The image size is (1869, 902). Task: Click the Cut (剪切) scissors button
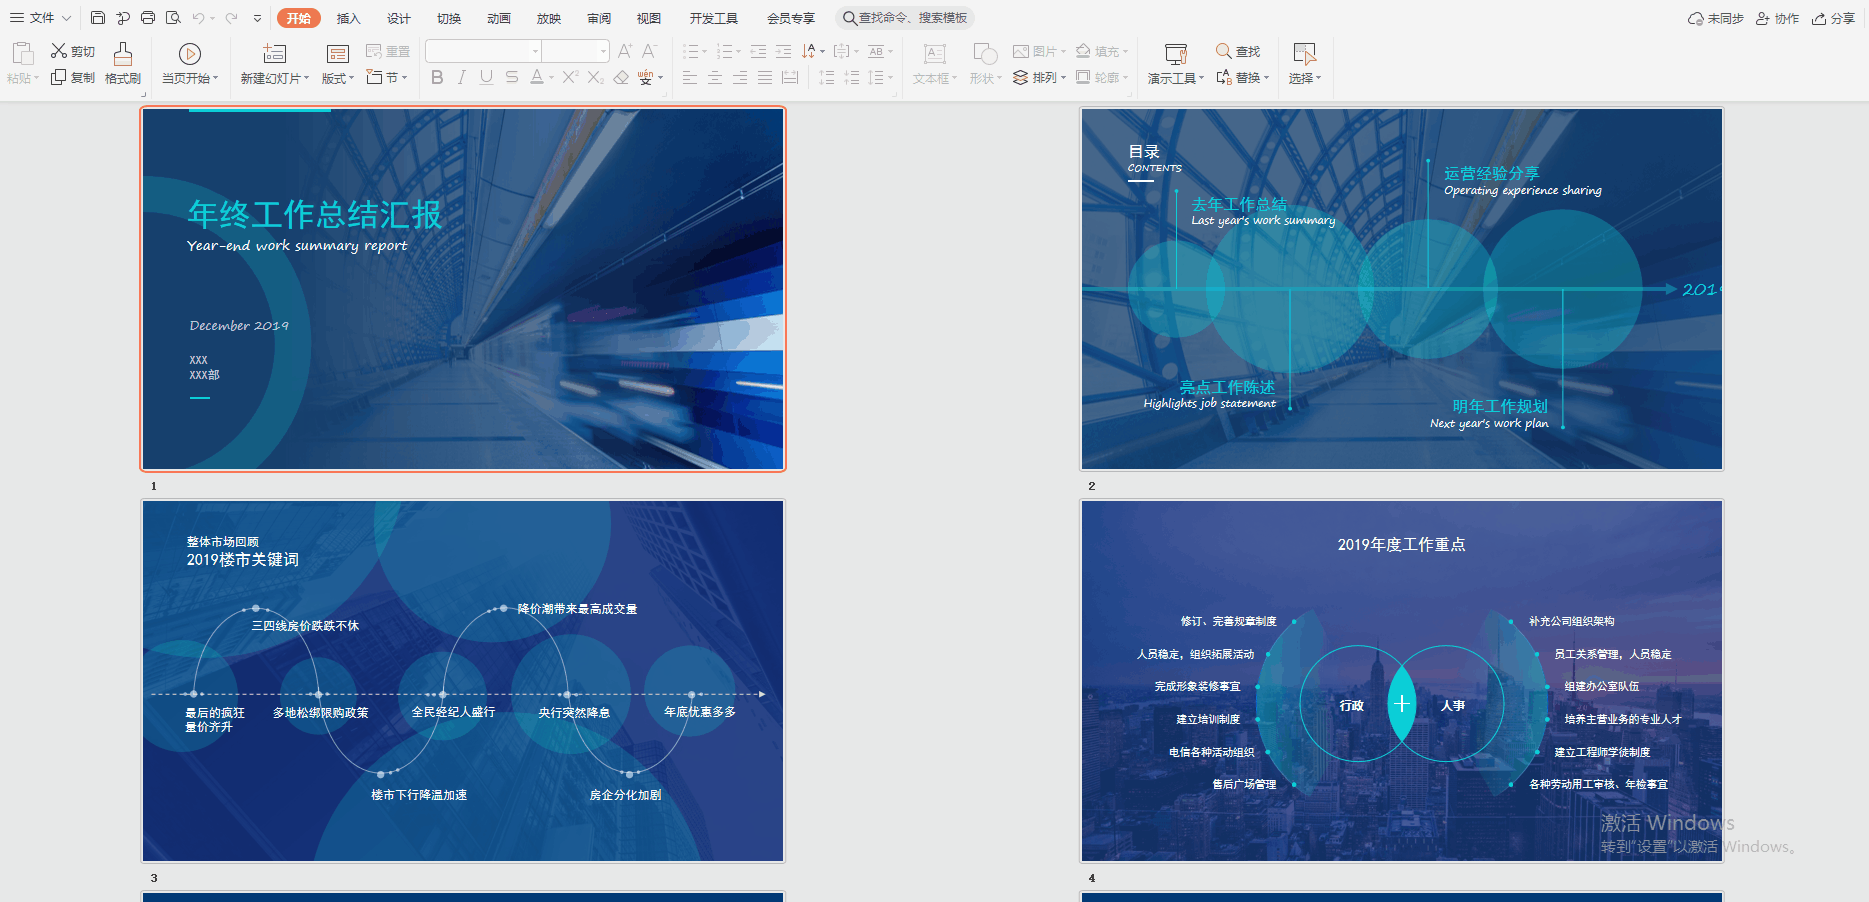[72, 51]
